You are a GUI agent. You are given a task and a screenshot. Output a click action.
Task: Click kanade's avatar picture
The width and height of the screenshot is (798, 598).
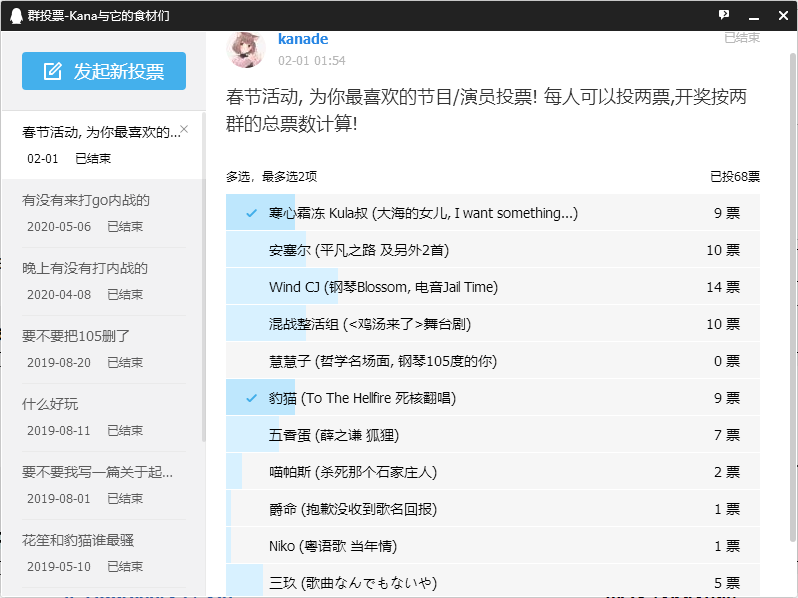tap(247, 48)
